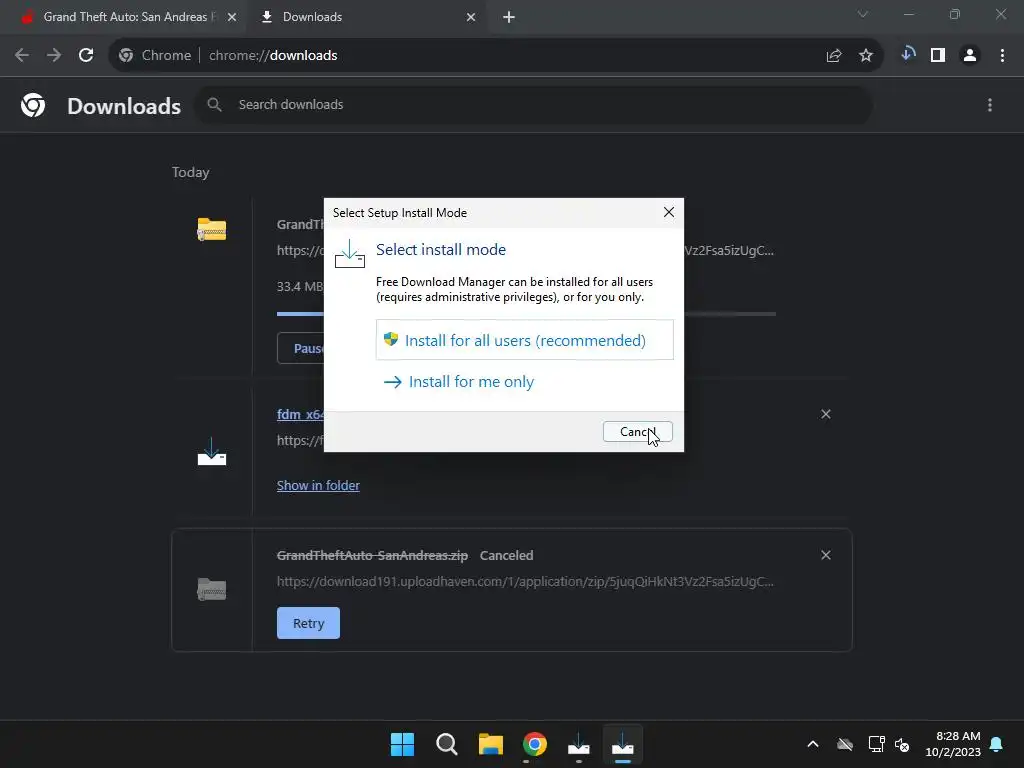
Task: Choose Install for all users (recommended)
Action: (524, 340)
